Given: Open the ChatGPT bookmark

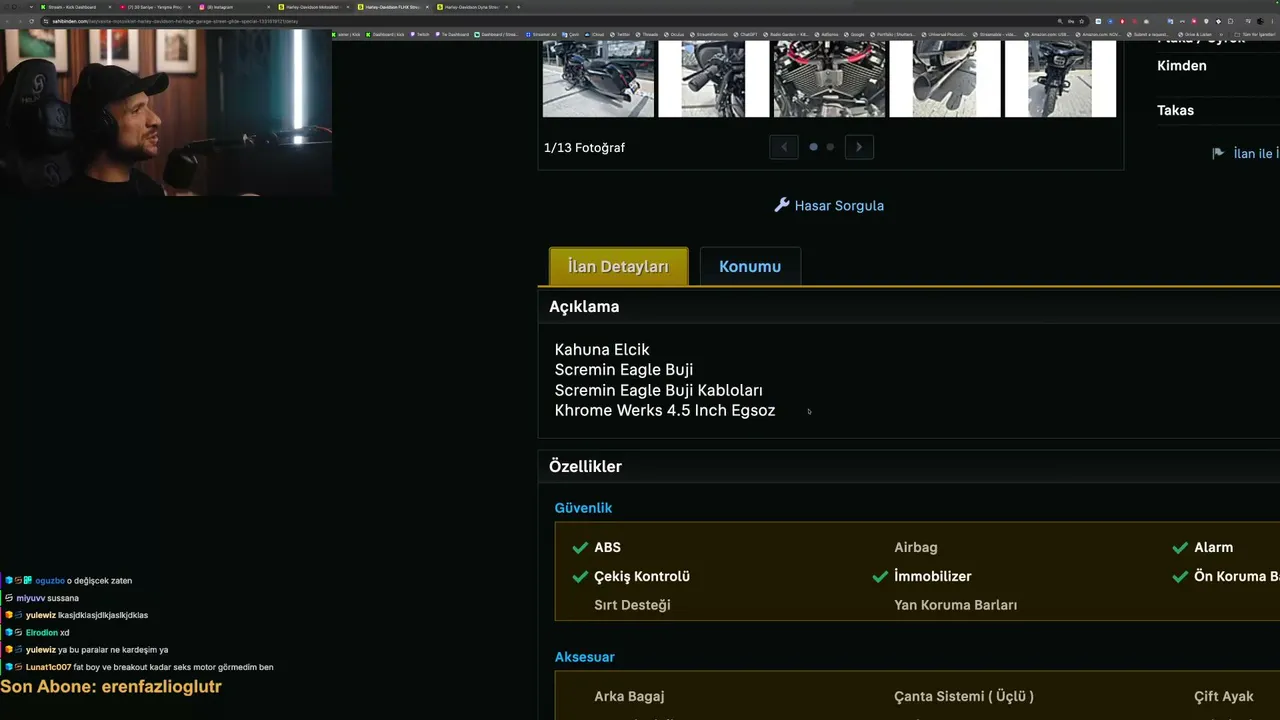Looking at the screenshot, I should click(x=746, y=34).
